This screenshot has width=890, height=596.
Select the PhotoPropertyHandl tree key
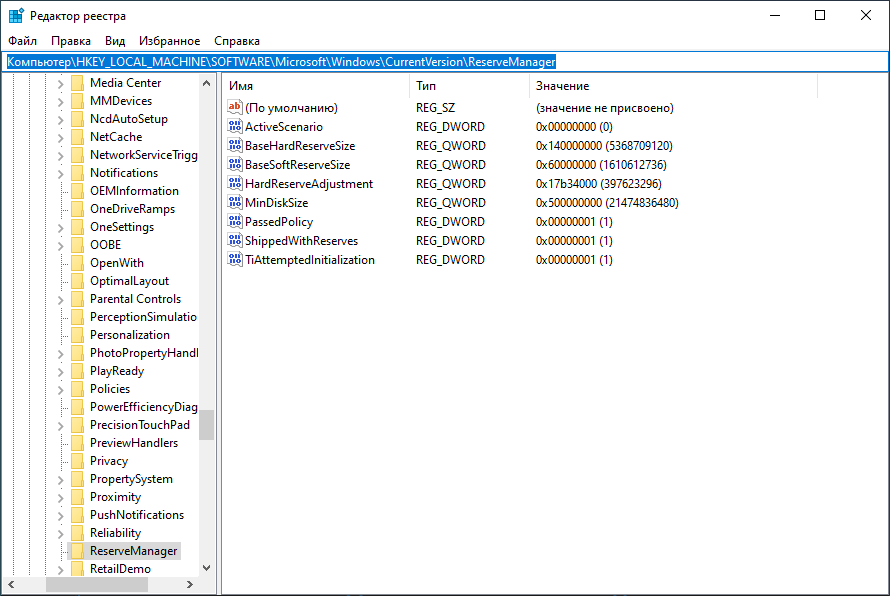pos(144,353)
